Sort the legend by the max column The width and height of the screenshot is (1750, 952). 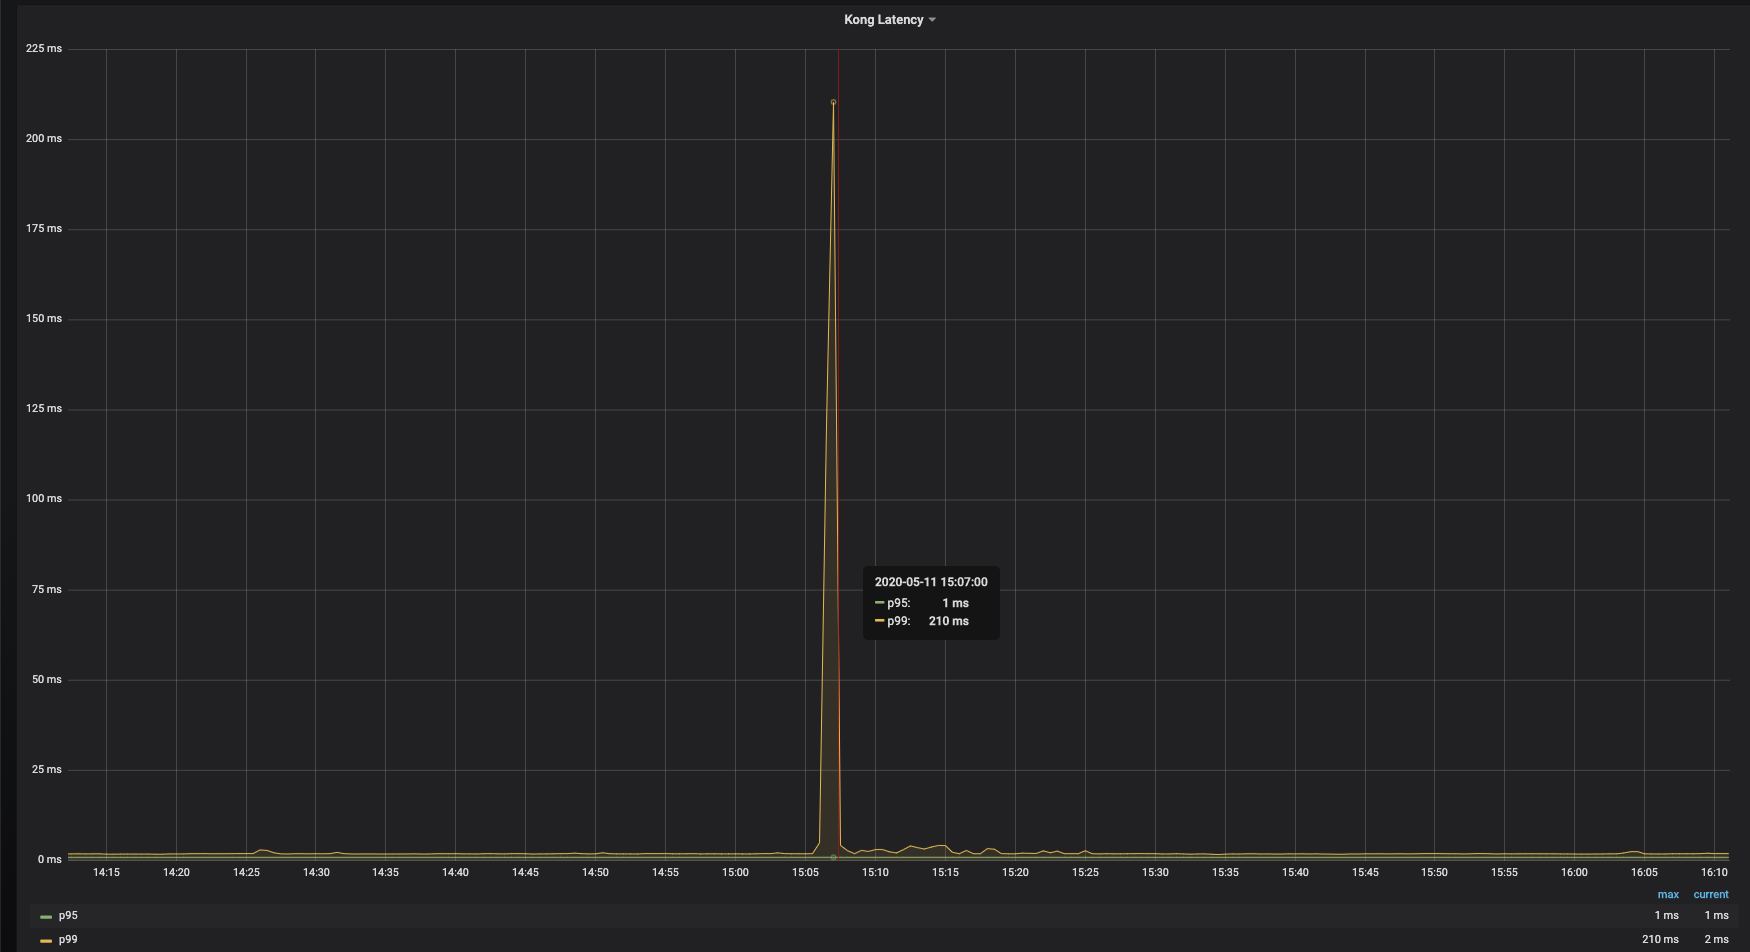coord(1667,894)
